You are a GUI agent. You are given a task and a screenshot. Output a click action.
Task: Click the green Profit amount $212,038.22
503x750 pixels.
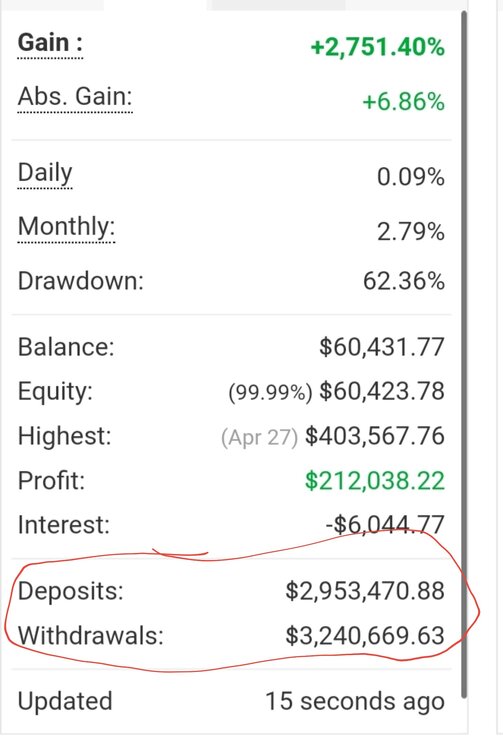coord(375,481)
